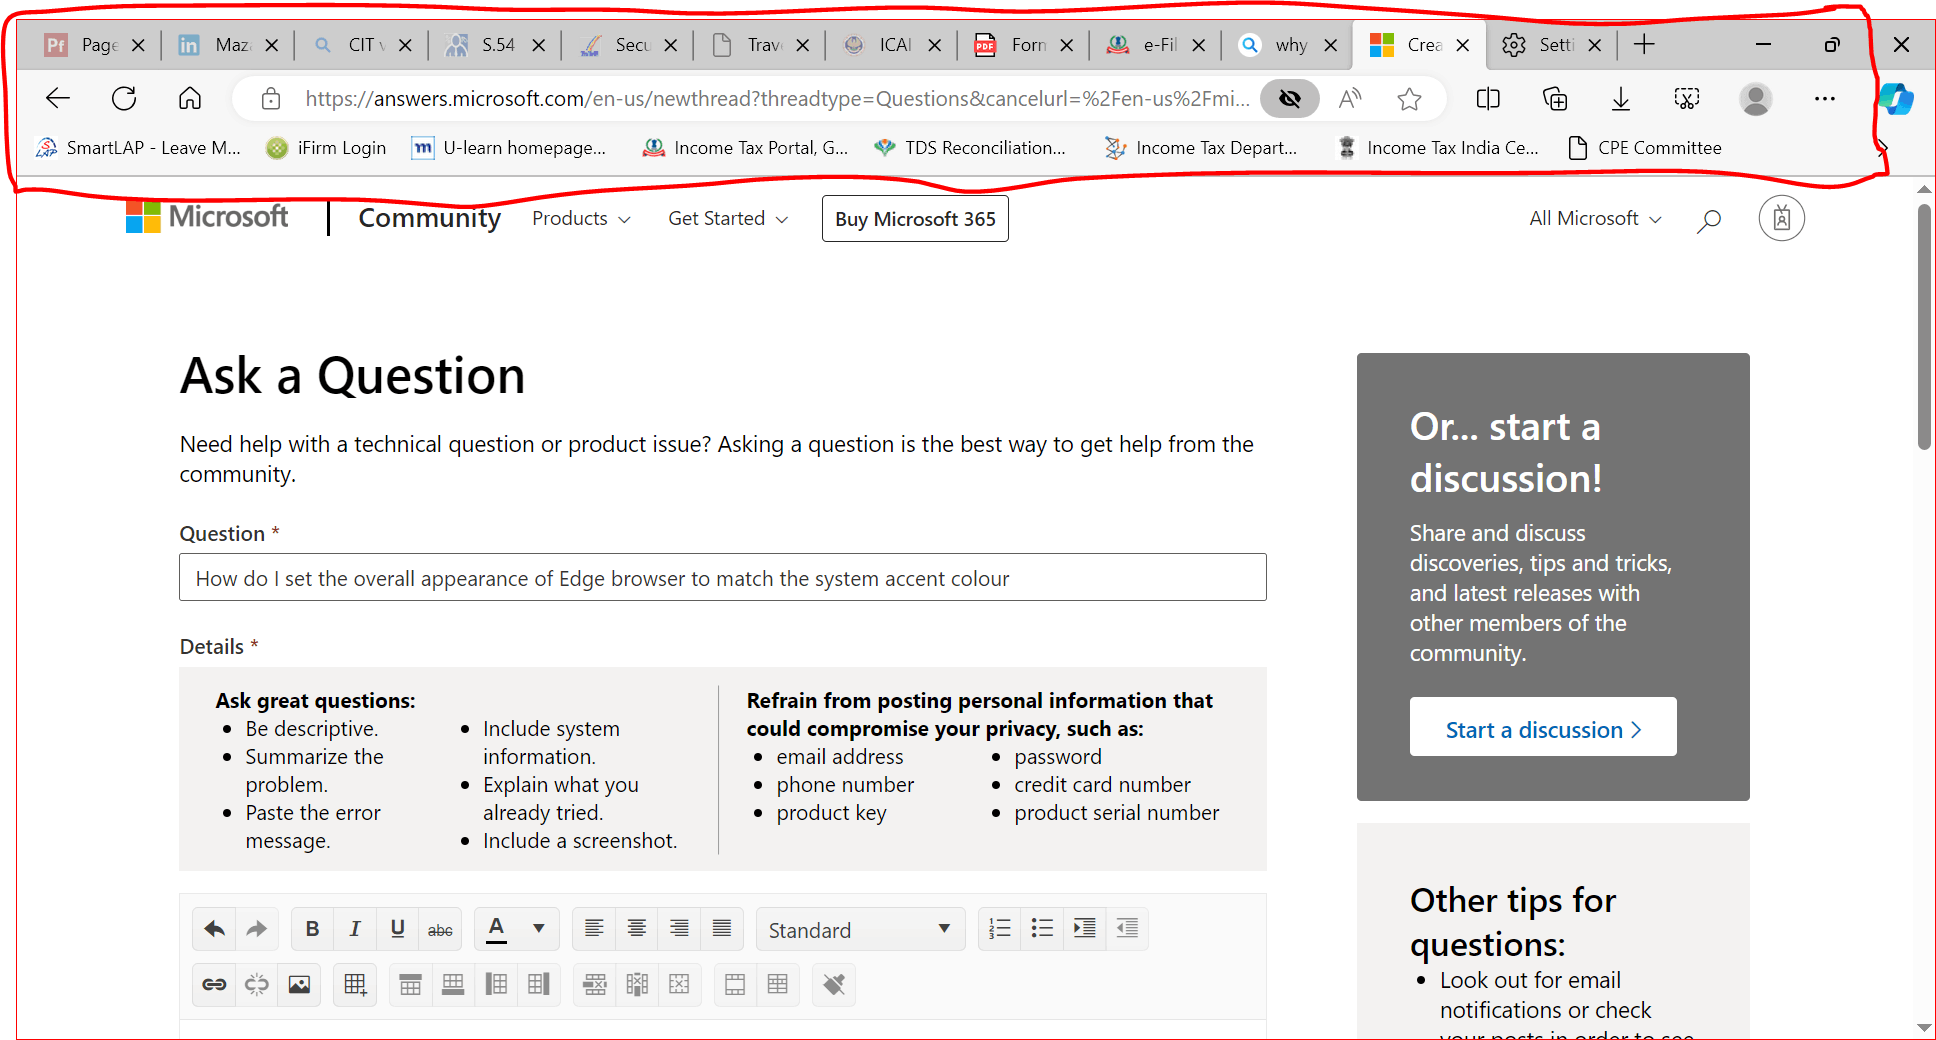Insert a hyperlink in the editor

click(214, 985)
